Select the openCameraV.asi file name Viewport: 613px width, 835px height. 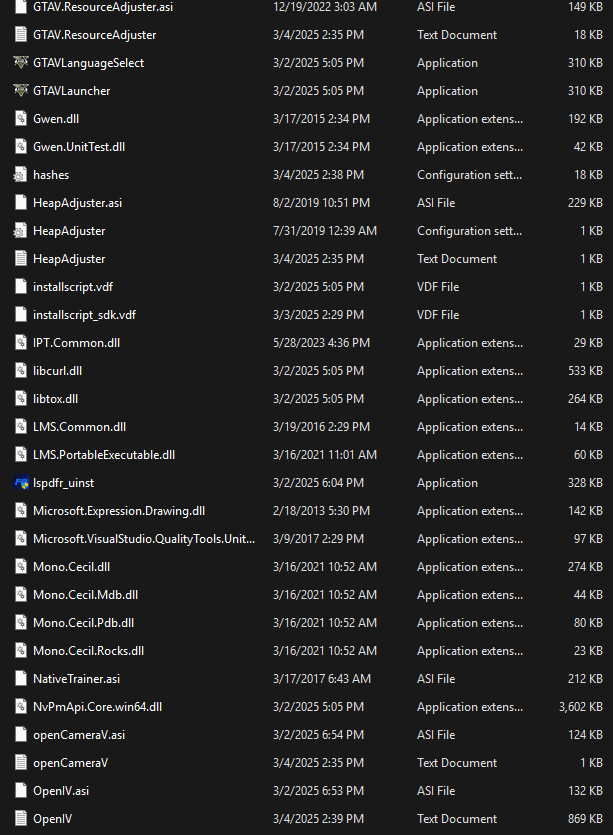(x=79, y=735)
